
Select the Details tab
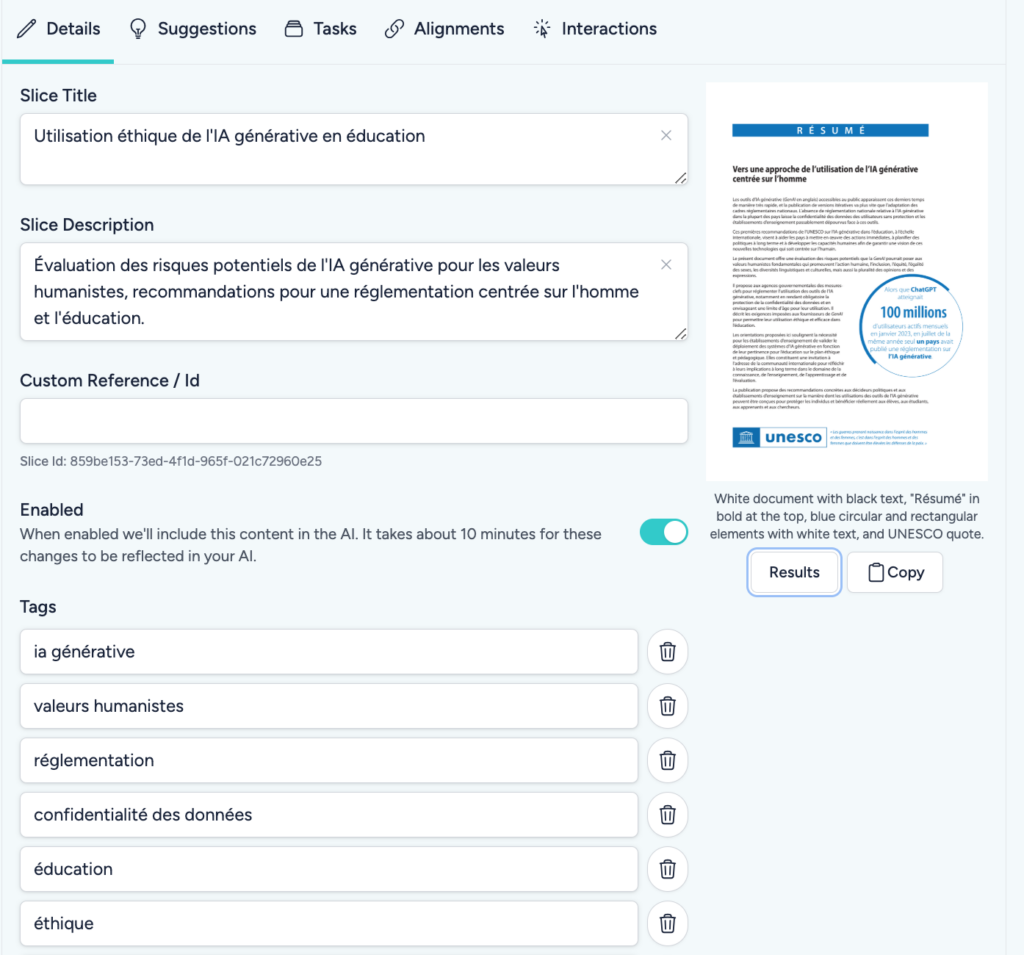pos(59,29)
